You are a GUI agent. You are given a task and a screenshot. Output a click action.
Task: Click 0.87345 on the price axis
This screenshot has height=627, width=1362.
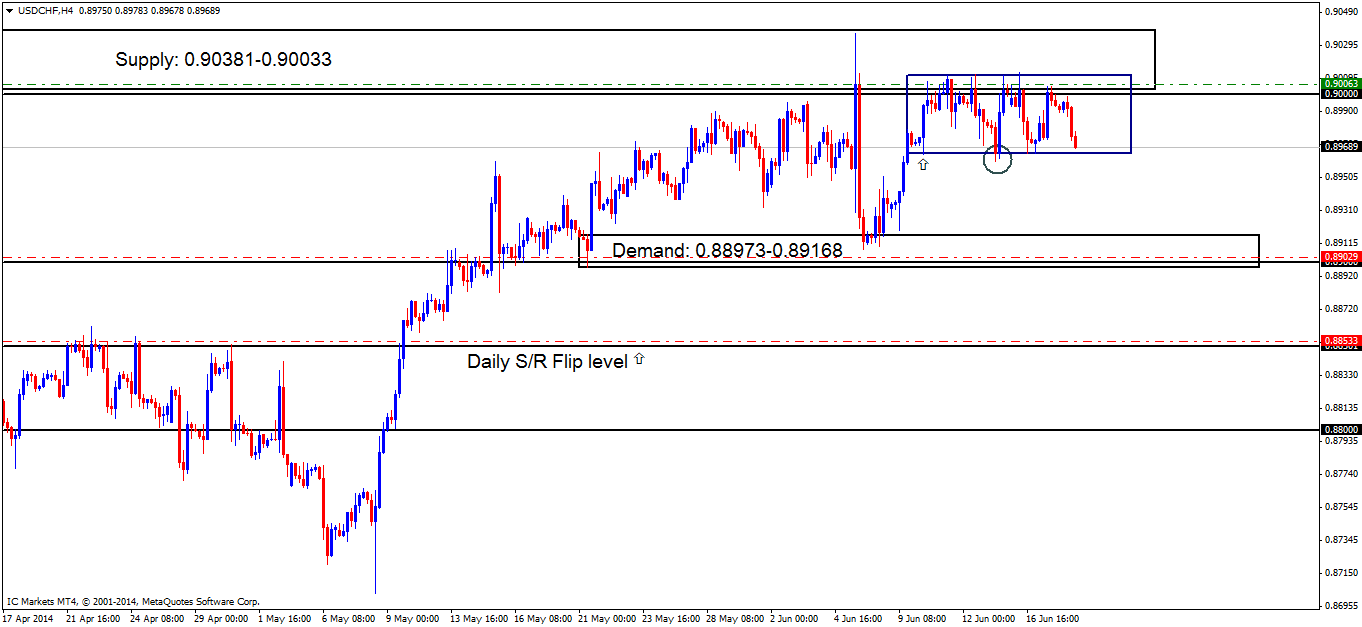click(1341, 540)
